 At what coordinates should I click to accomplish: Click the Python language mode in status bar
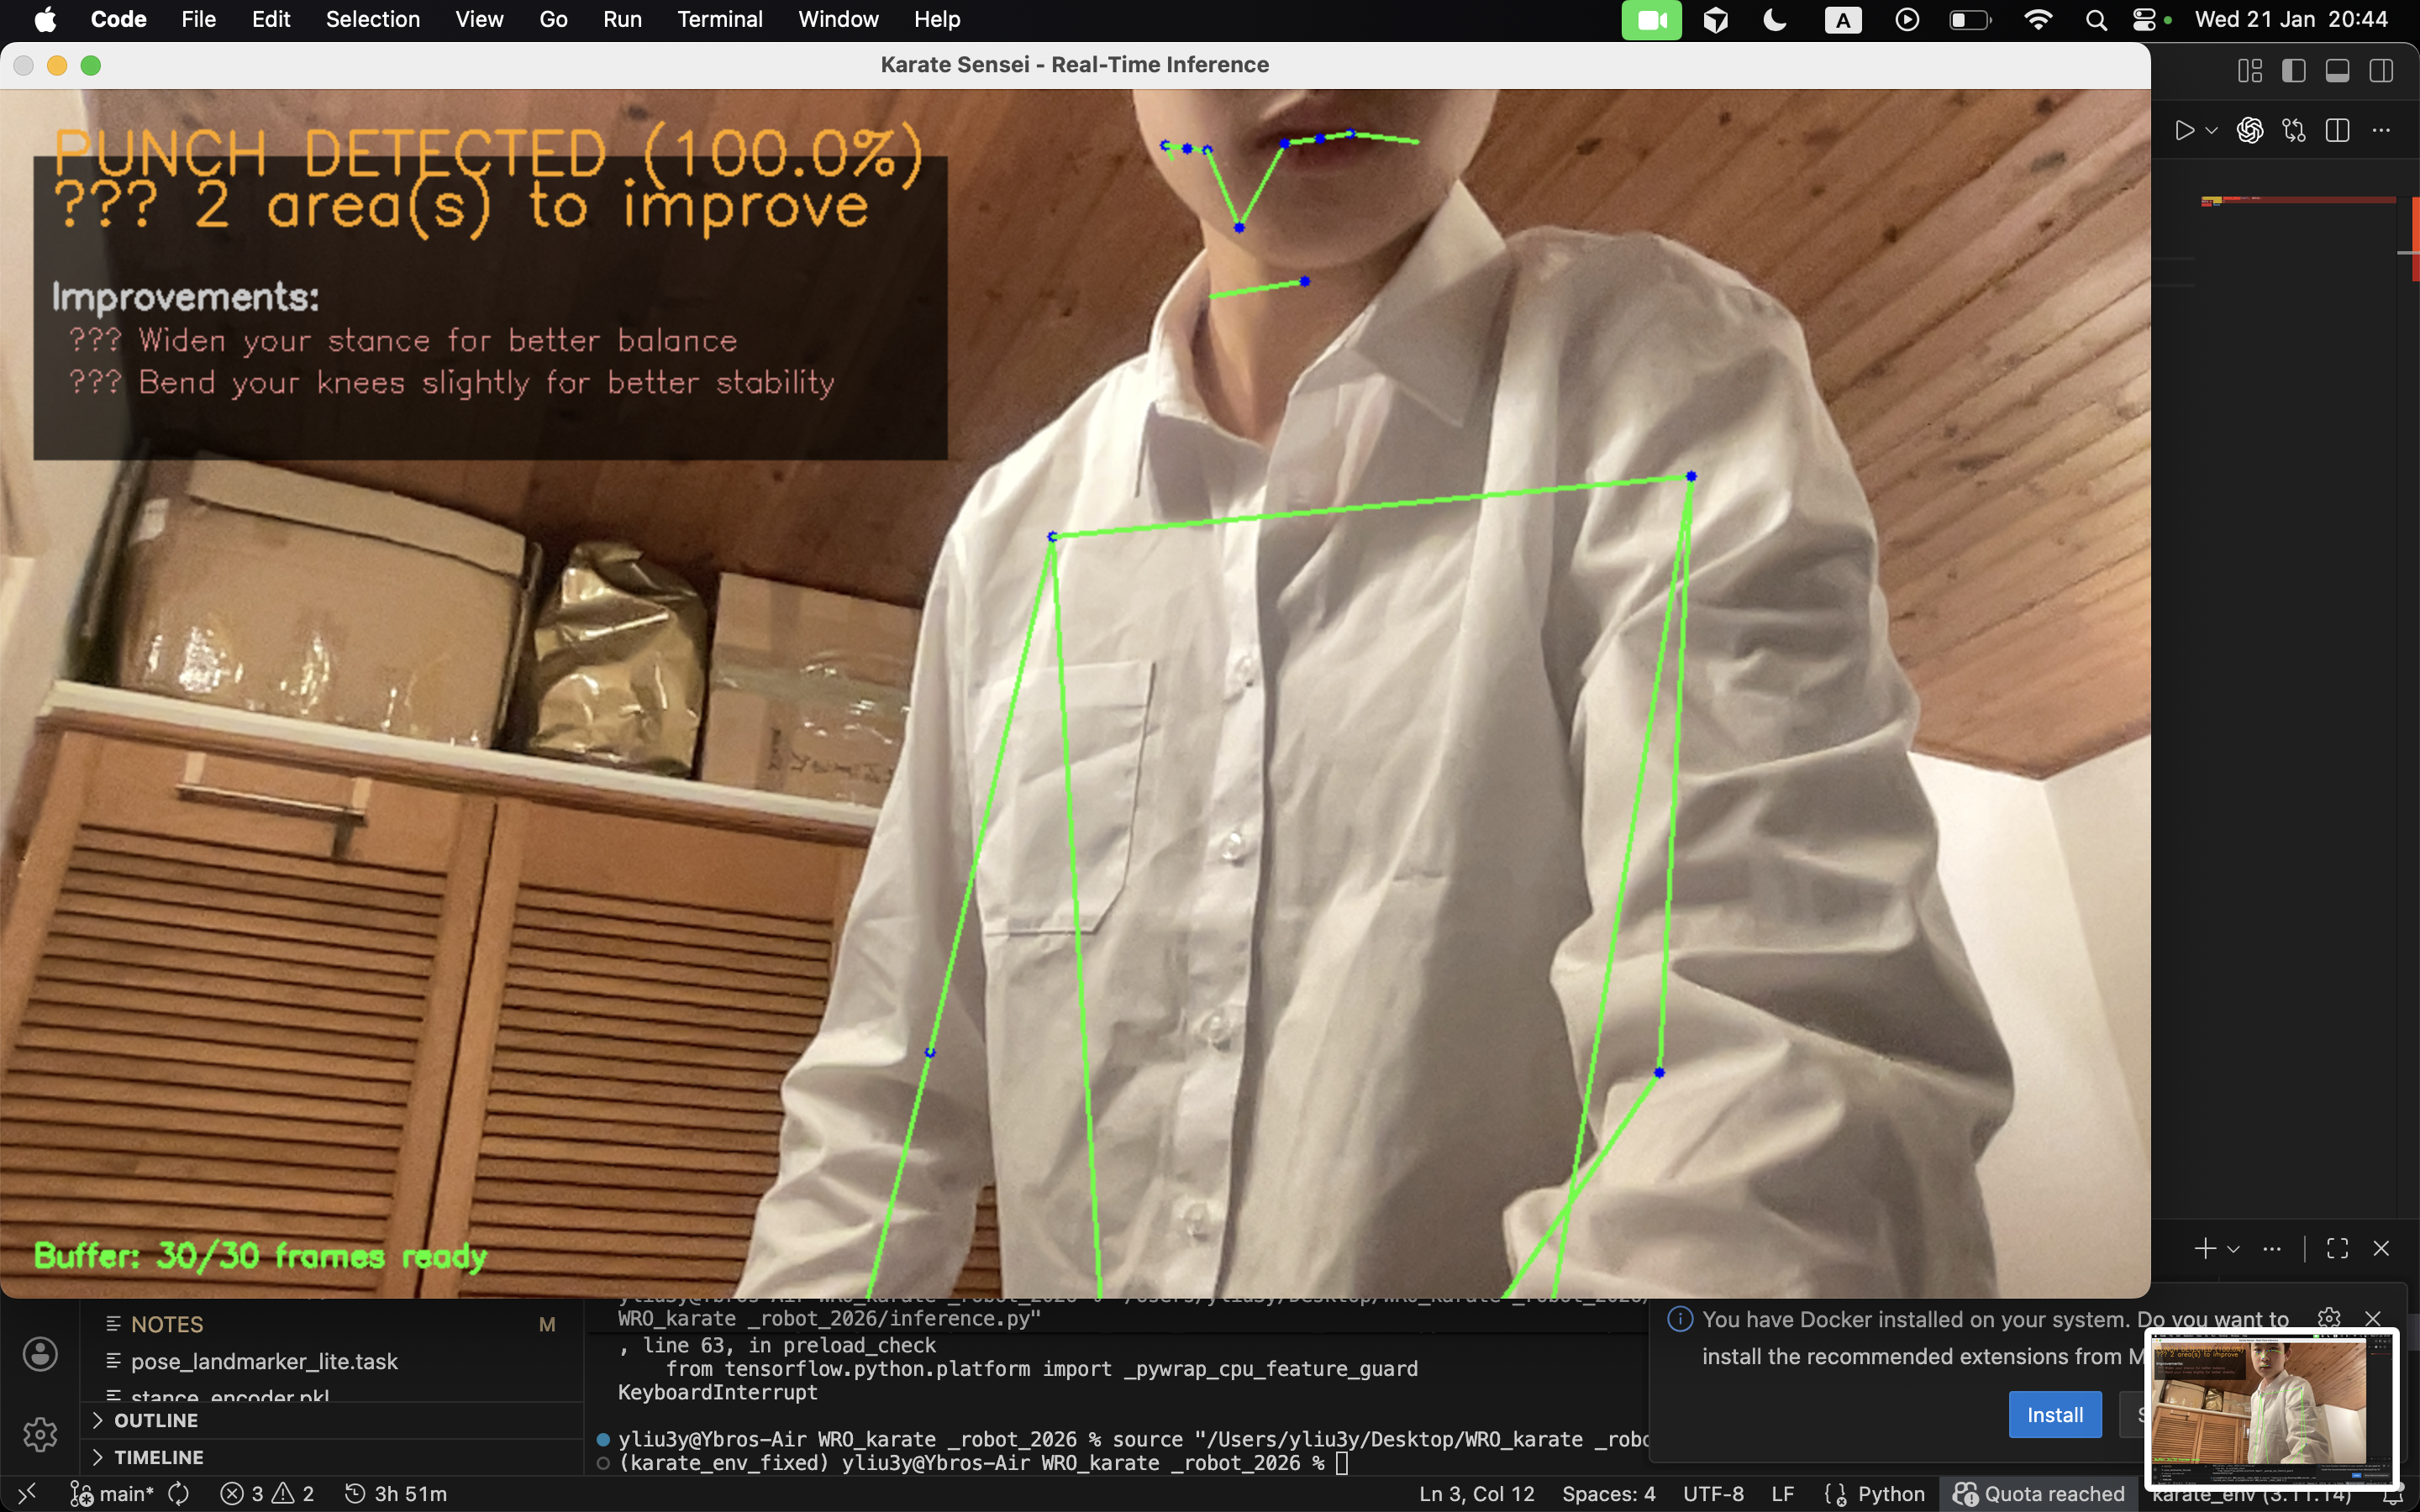tap(1890, 1493)
